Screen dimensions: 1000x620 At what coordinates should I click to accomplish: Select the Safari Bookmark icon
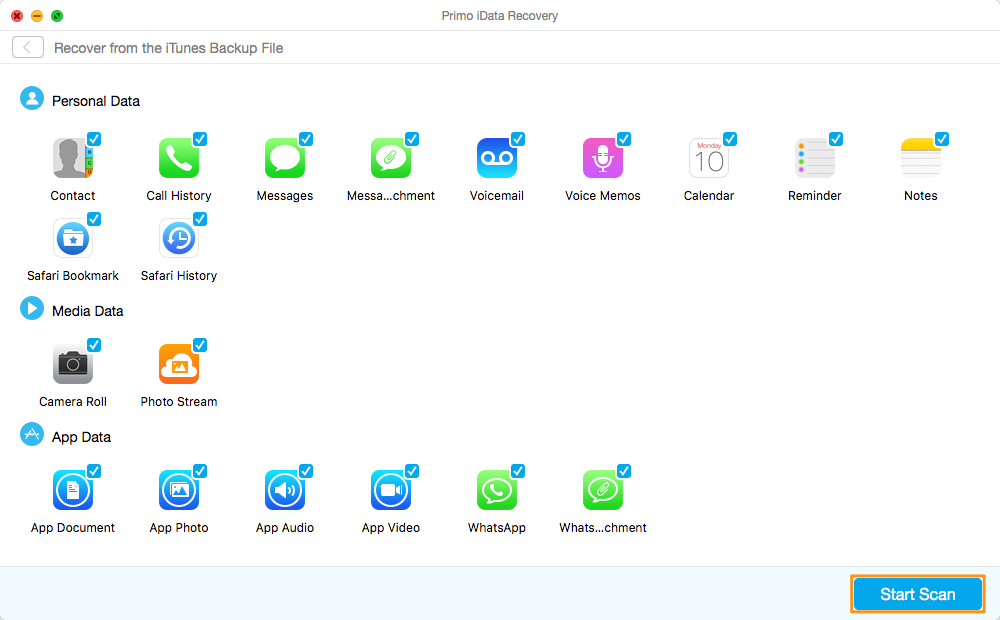pyautogui.click(x=73, y=238)
